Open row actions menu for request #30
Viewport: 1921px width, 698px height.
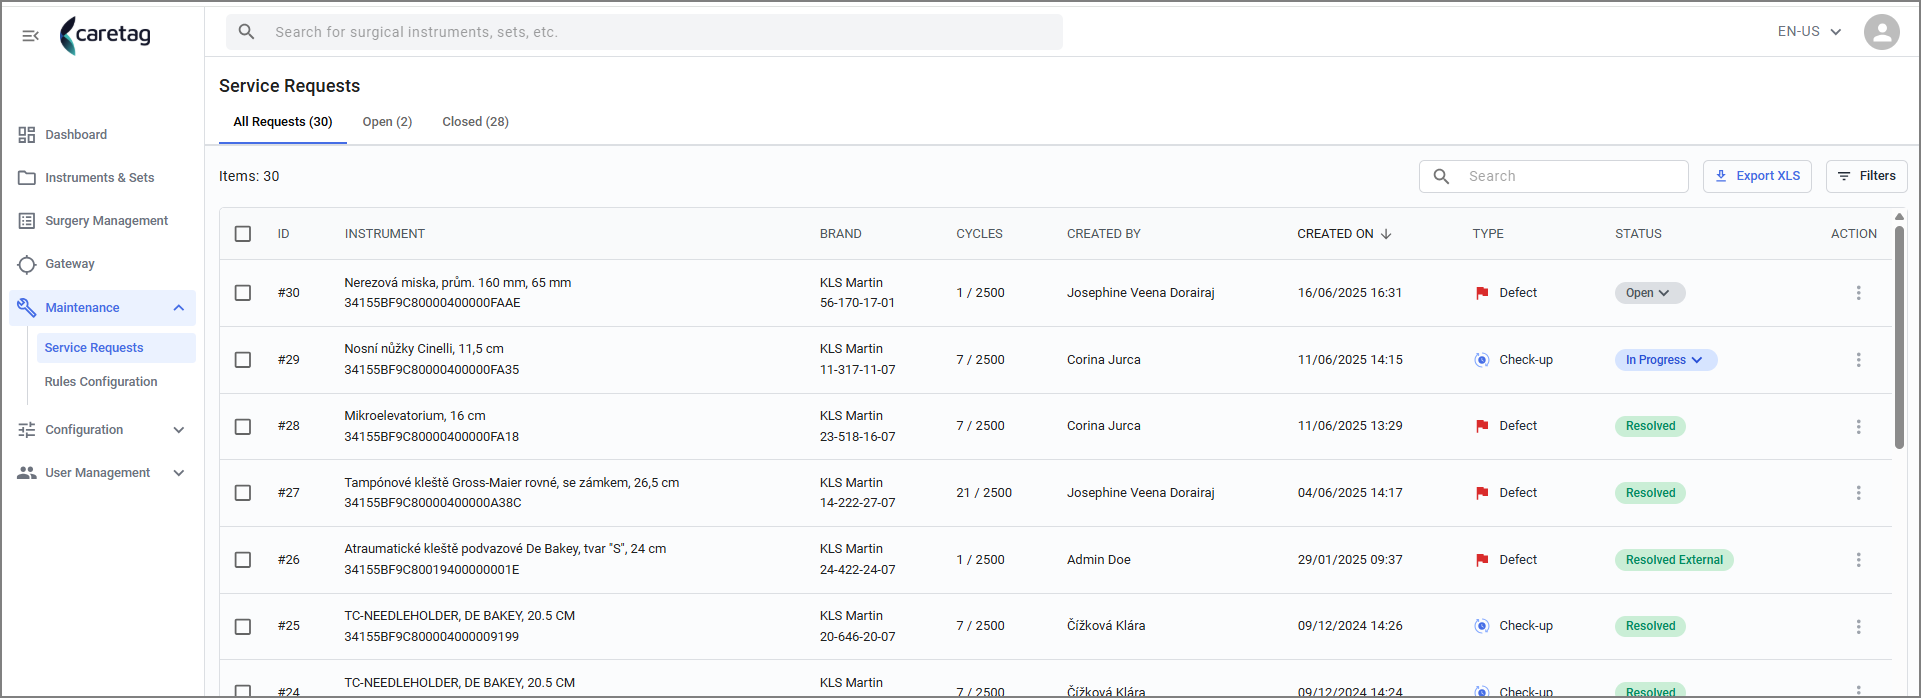1858,293
